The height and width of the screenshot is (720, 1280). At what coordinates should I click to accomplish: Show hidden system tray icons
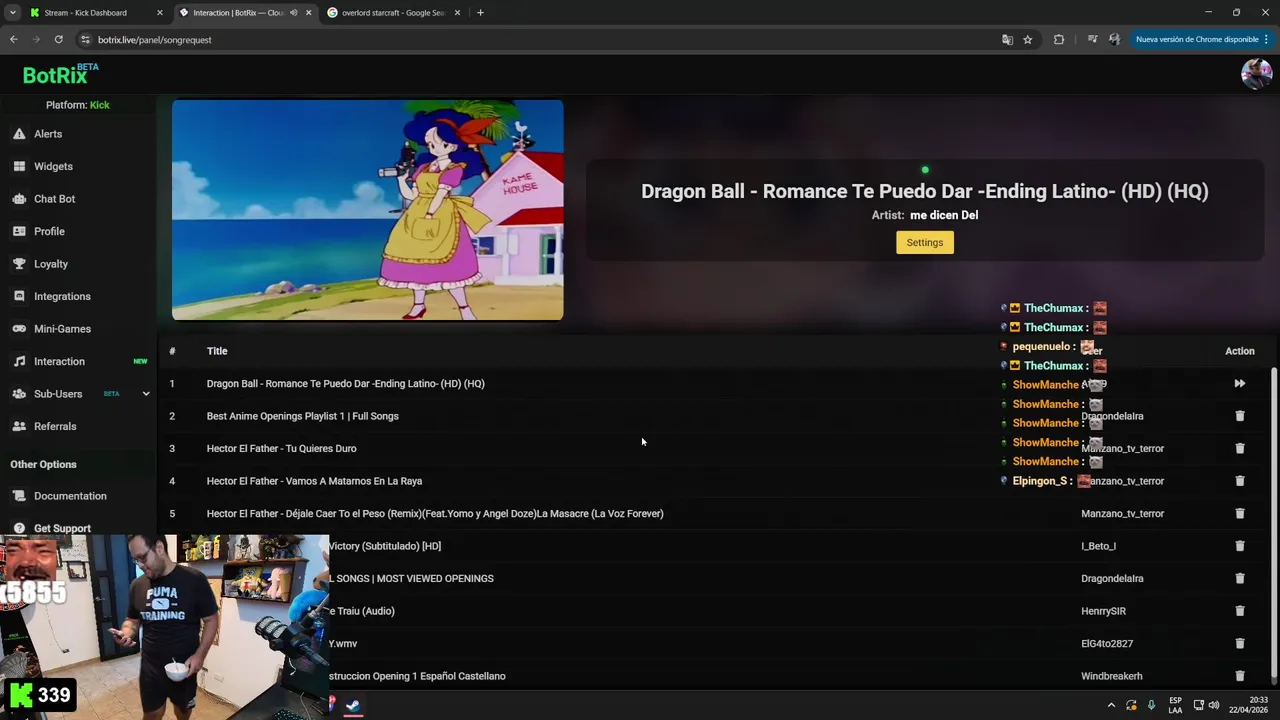pyautogui.click(x=1111, y=705)
